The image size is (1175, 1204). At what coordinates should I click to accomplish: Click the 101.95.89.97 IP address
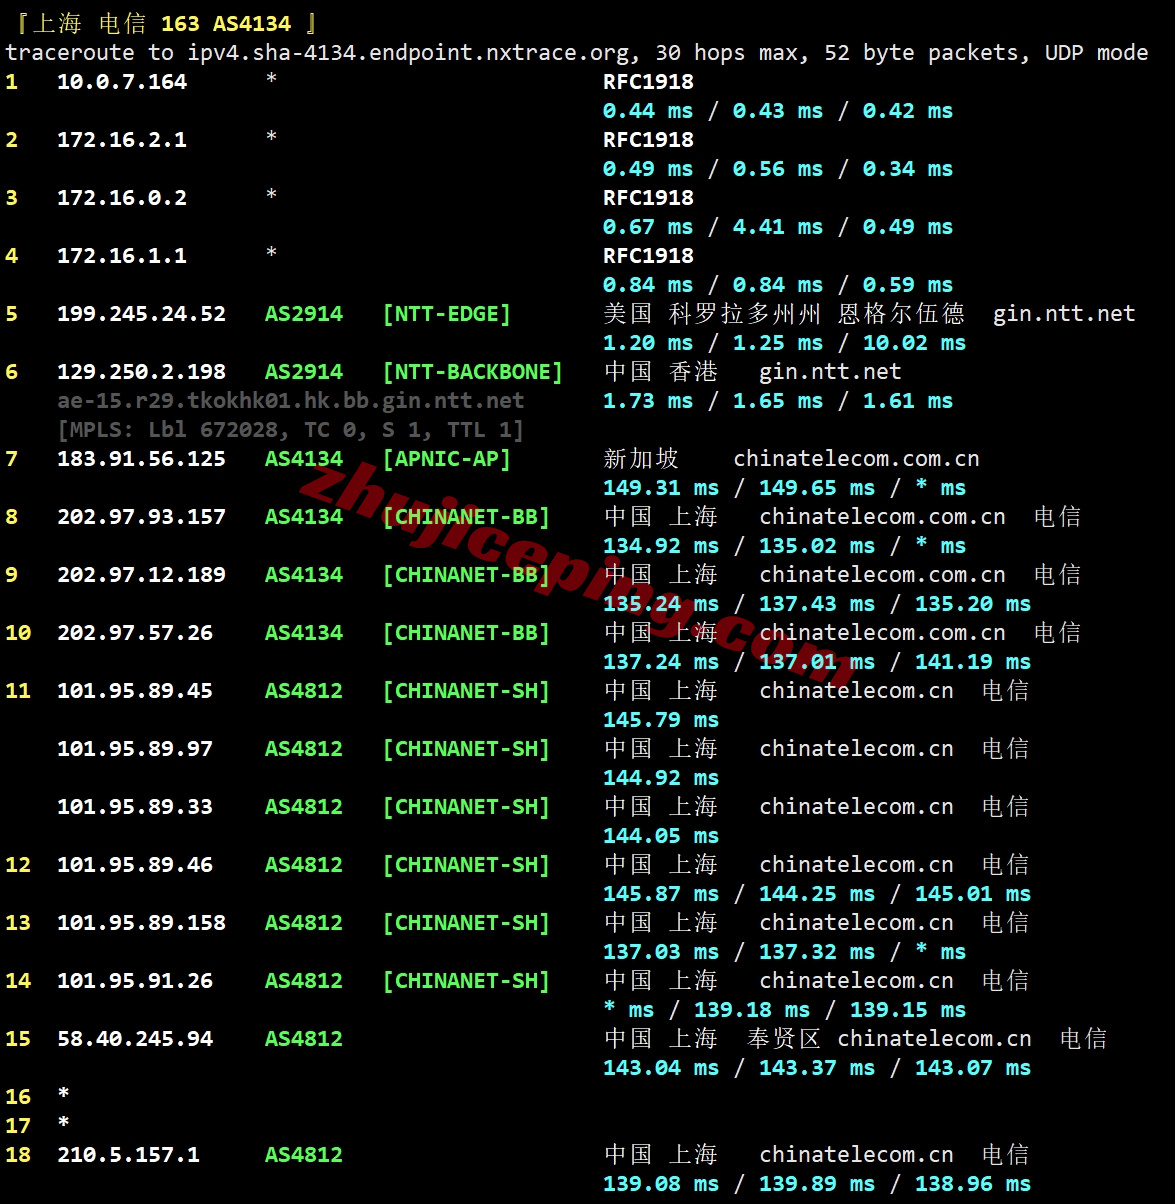(134, 749)
